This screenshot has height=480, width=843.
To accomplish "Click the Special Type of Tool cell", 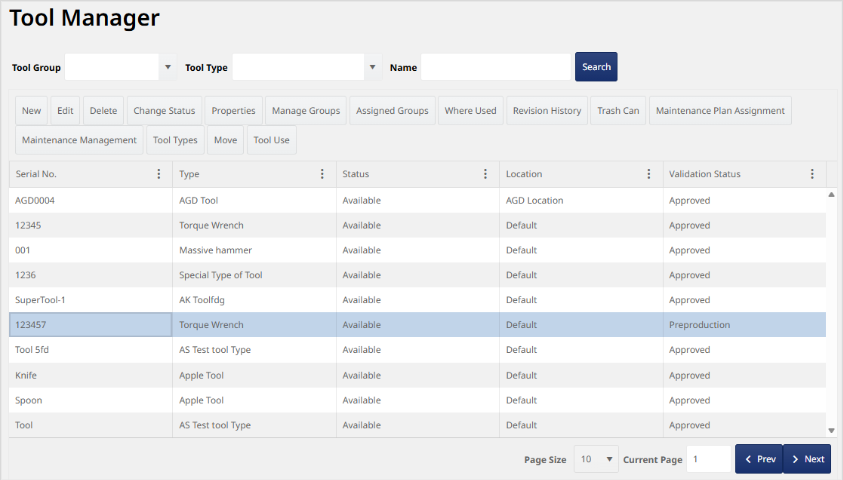I will (254, 275).
